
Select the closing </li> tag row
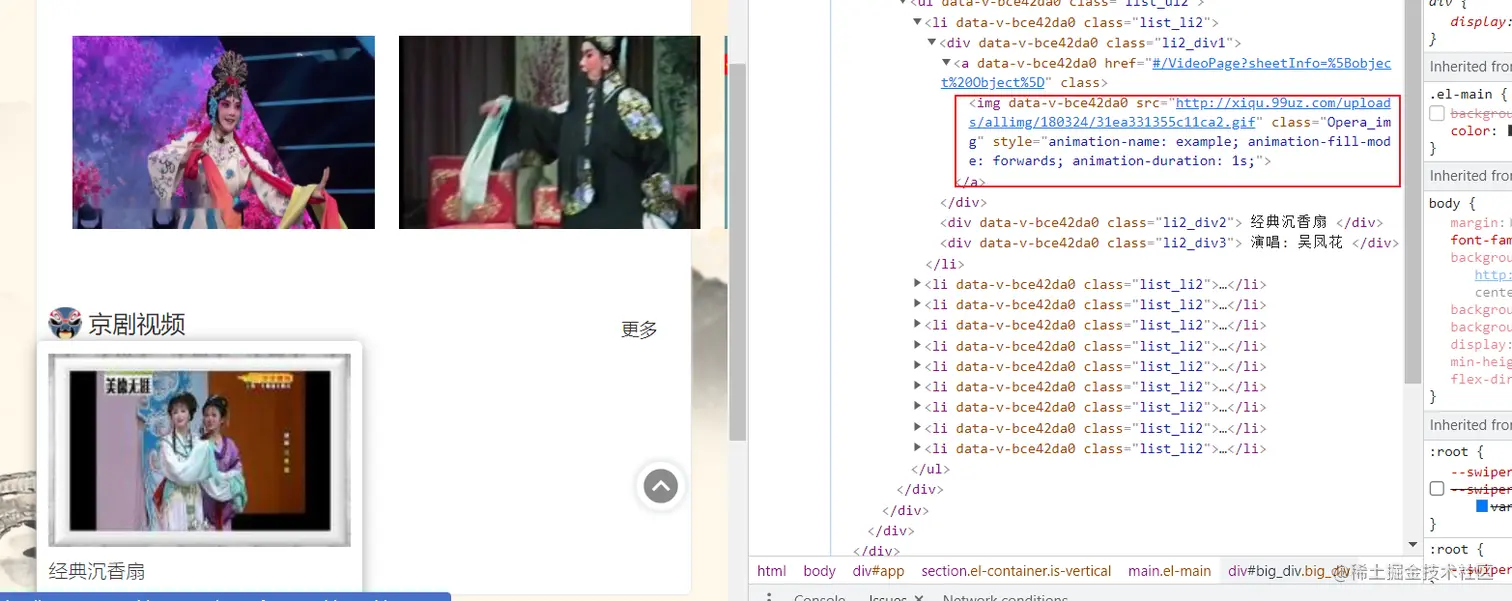coord(945,264)
